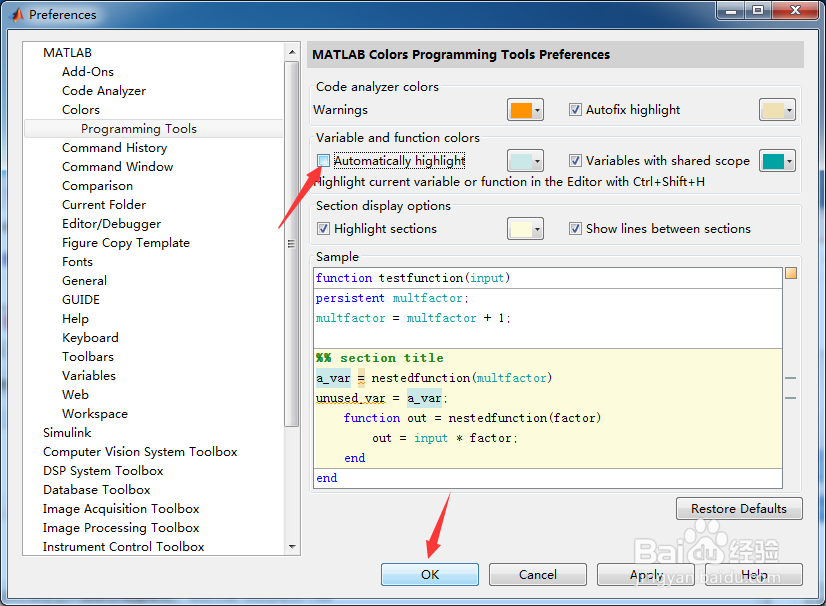826x606 pixels.
Task: Select Database Toolbox
Action: 97,490
